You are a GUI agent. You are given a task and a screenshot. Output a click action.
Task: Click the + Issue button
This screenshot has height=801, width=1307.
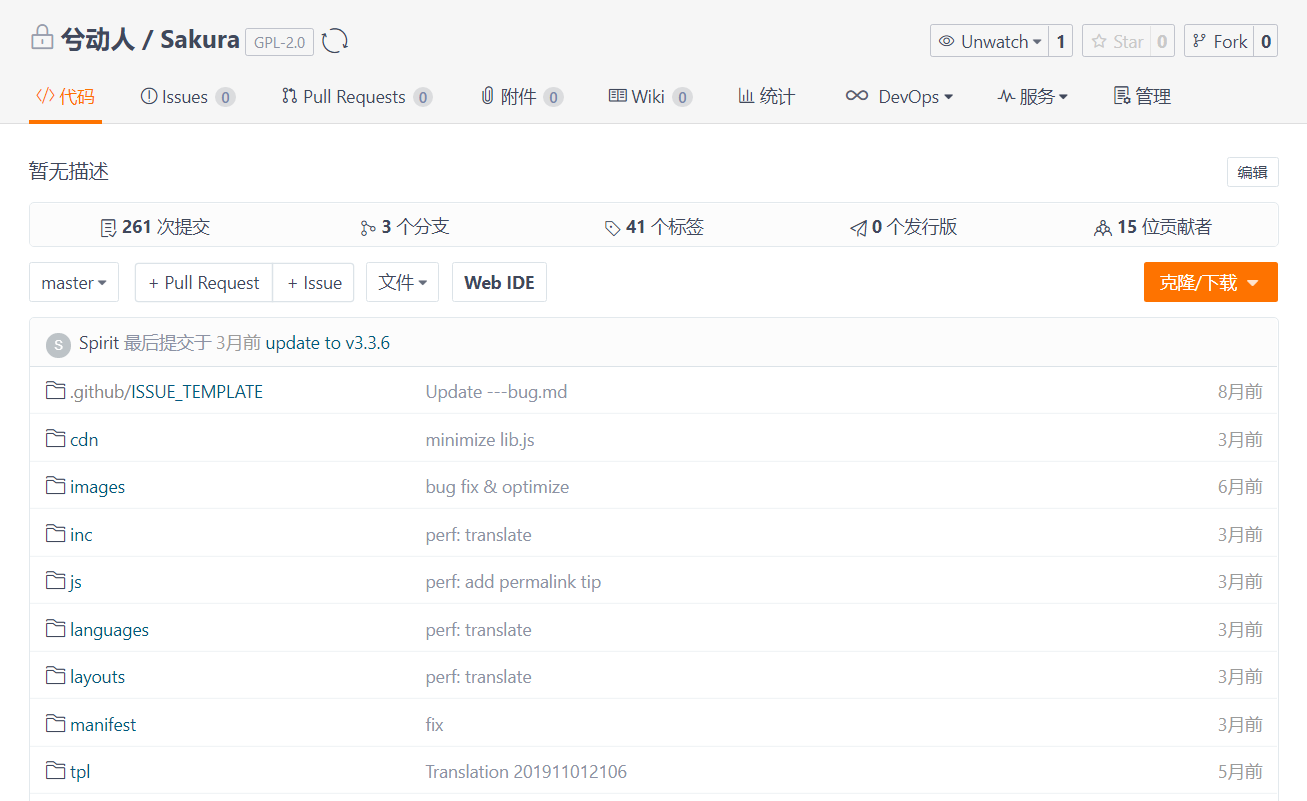(x=314, y=283)
